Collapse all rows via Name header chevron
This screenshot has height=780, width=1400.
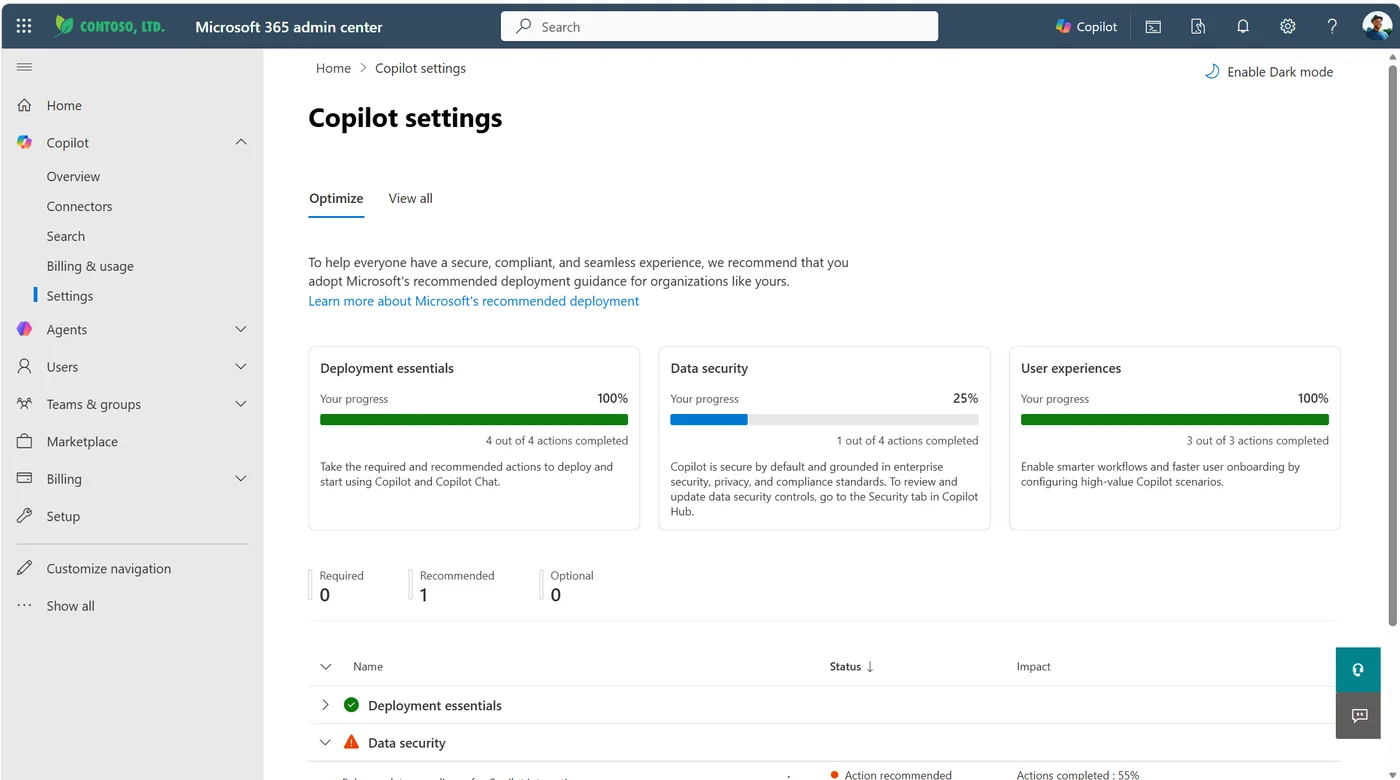point(325,667)
